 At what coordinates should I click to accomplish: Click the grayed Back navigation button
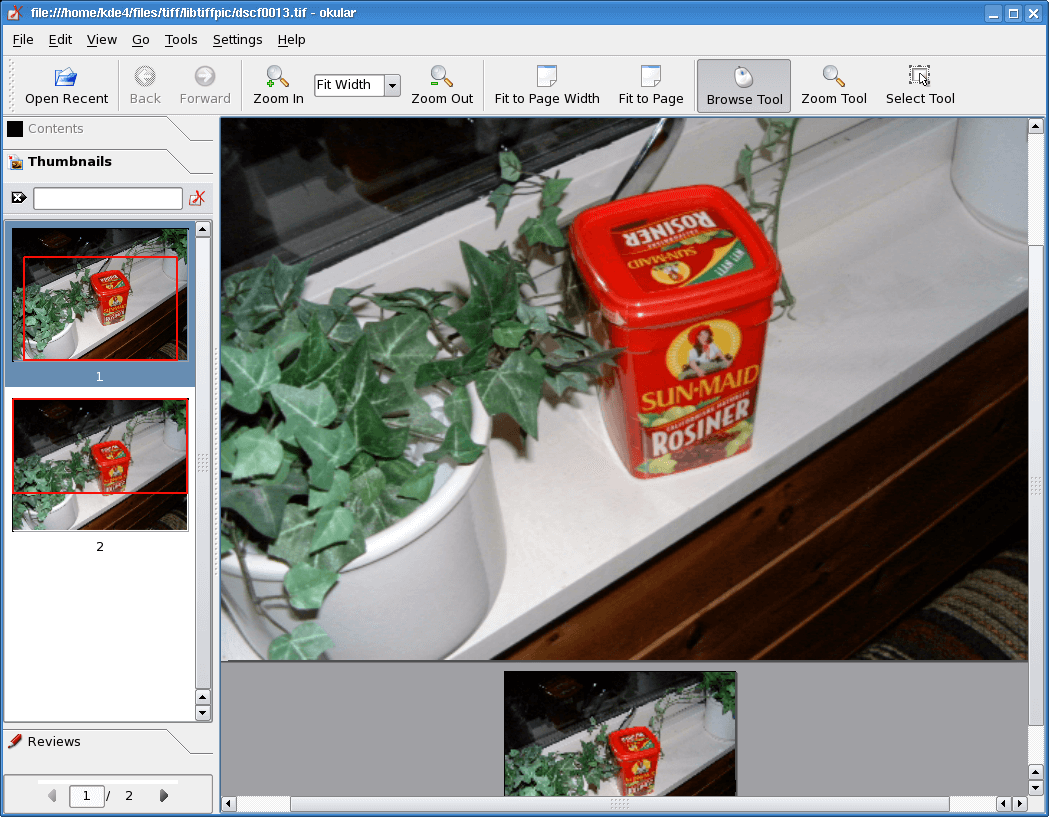[x=144, y=85]
